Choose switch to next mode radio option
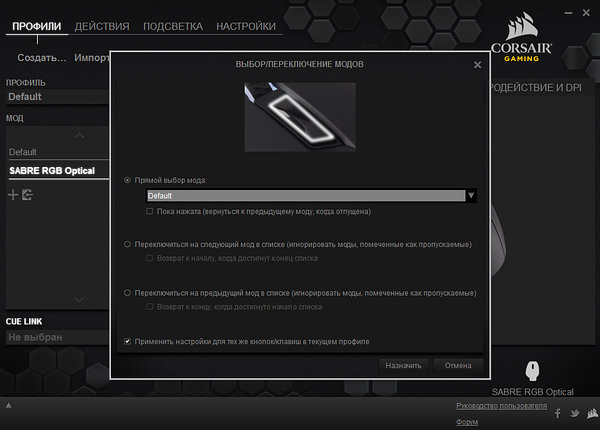 click(127, 244)
